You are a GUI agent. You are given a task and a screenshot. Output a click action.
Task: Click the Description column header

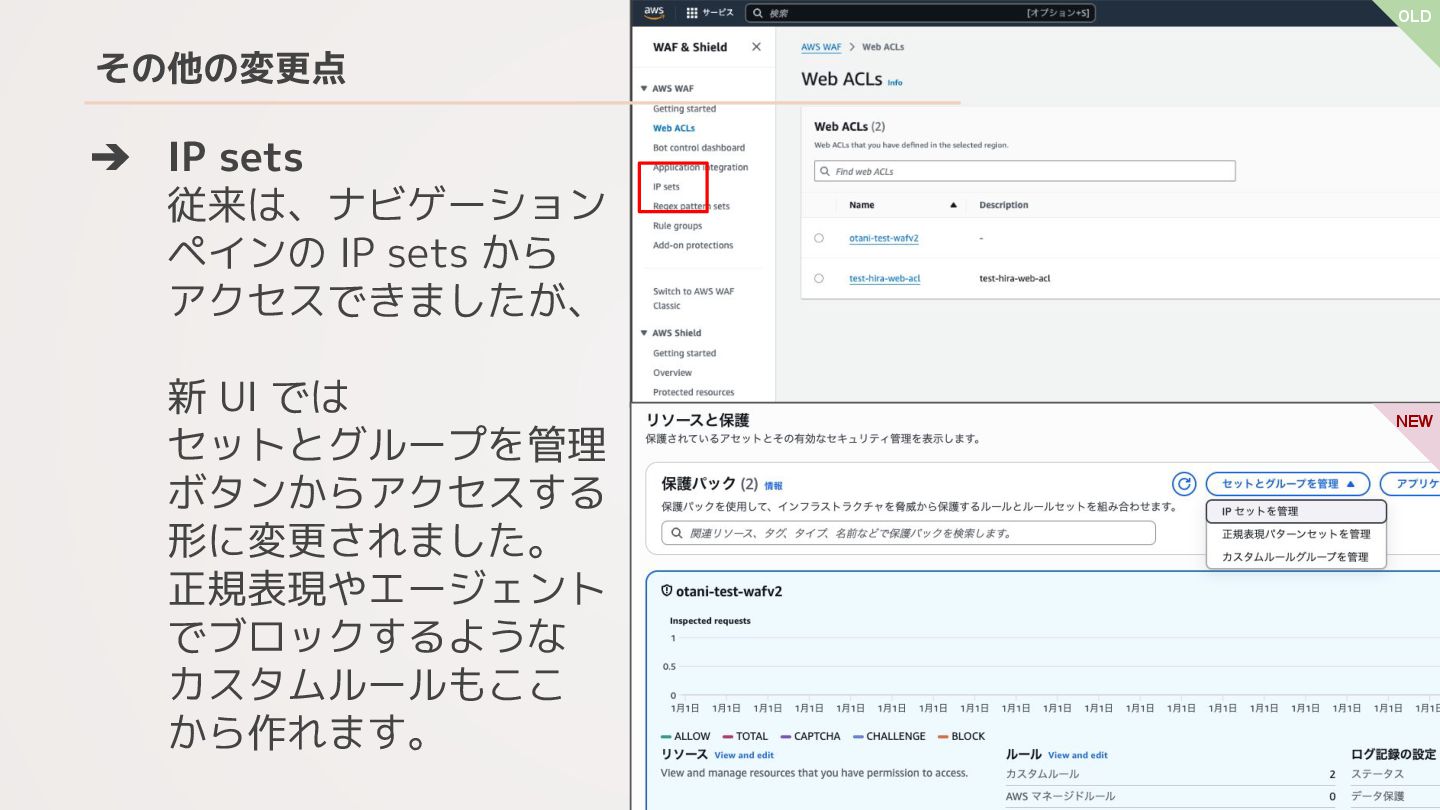(x=1003, y=205)
